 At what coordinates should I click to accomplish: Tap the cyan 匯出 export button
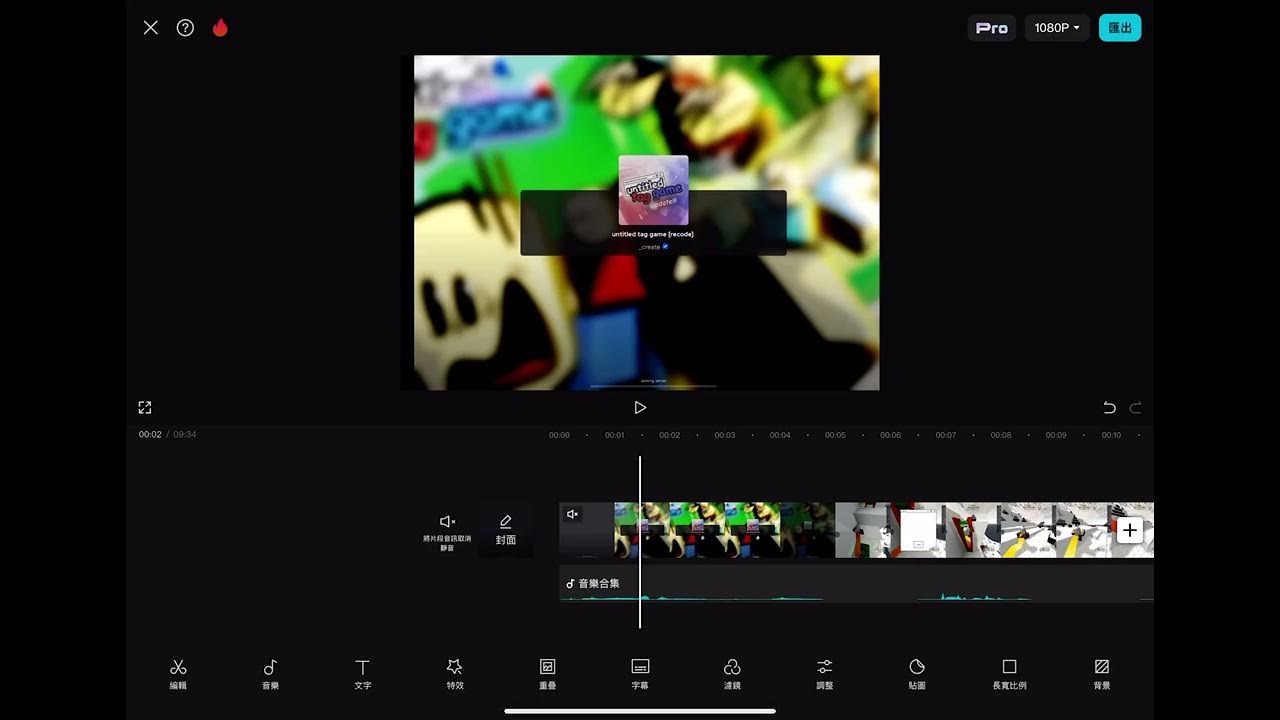click(x=1120, y=28)
